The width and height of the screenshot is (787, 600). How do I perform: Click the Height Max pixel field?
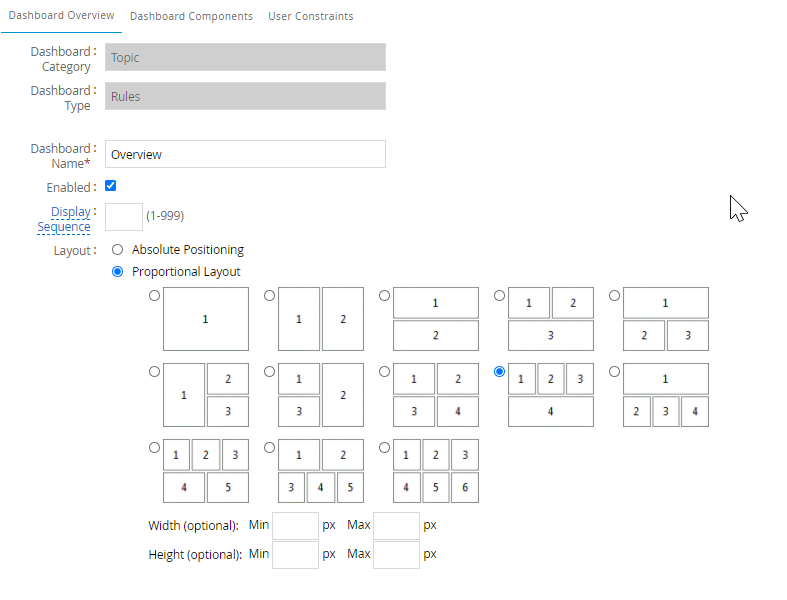(x=396, y=554)
